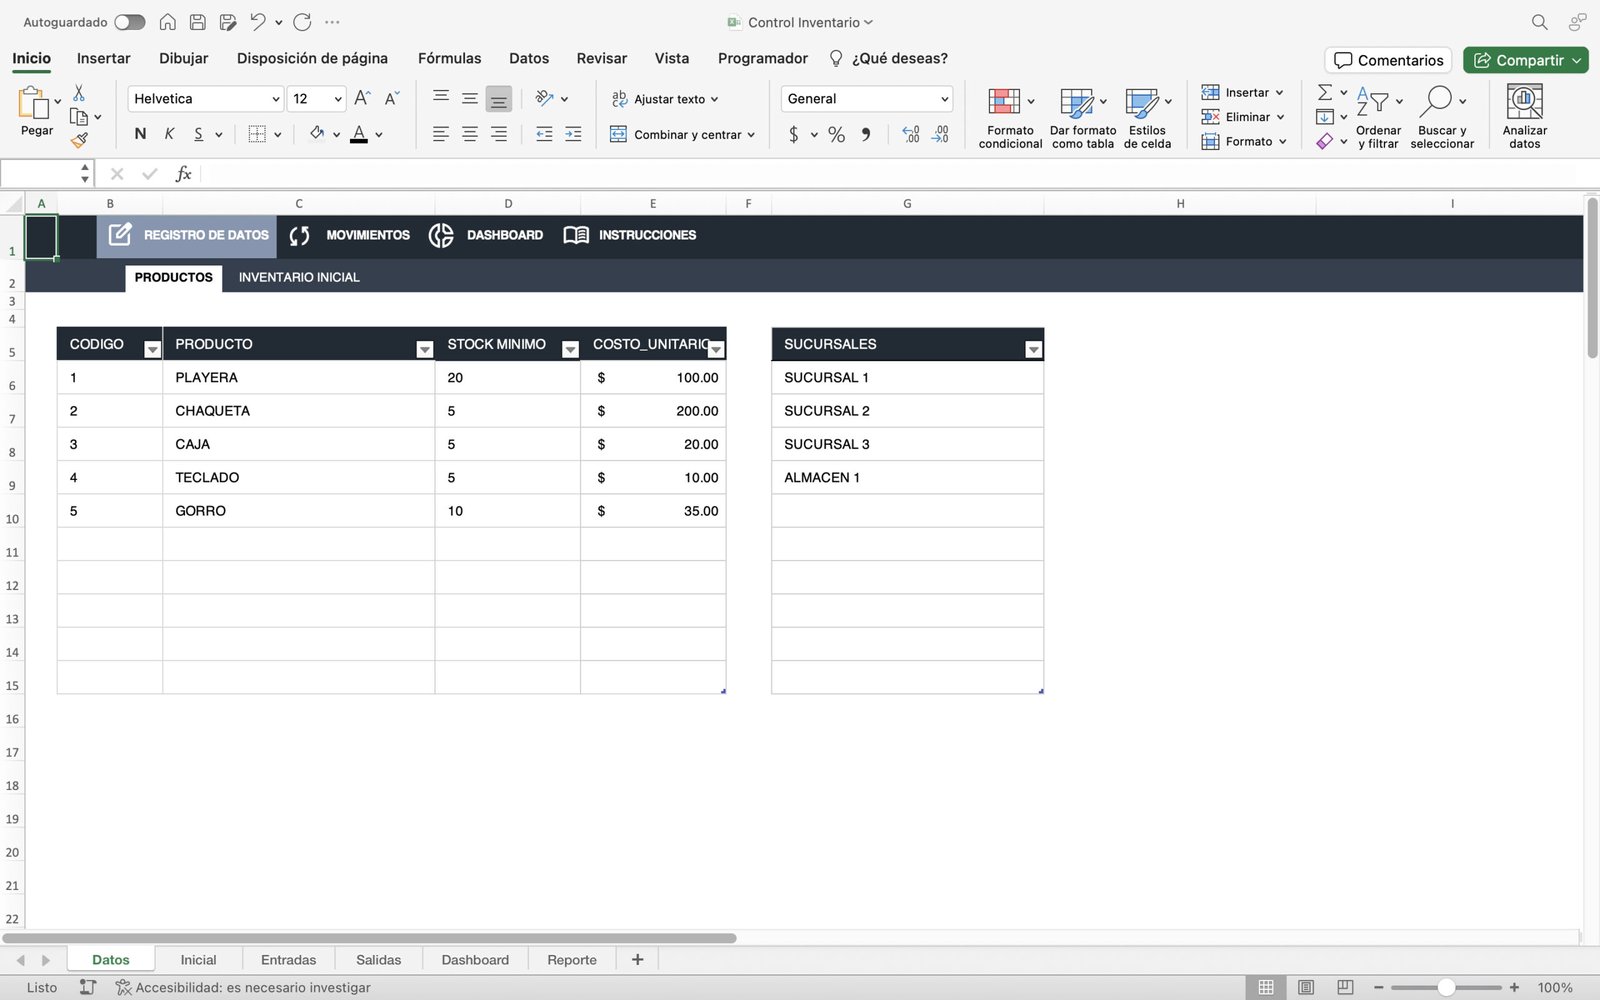Open the Helvetica font name dropdown
The height and width of the screenshot is (1000, 1600).
pyautogui.click(x=275, y=99)
